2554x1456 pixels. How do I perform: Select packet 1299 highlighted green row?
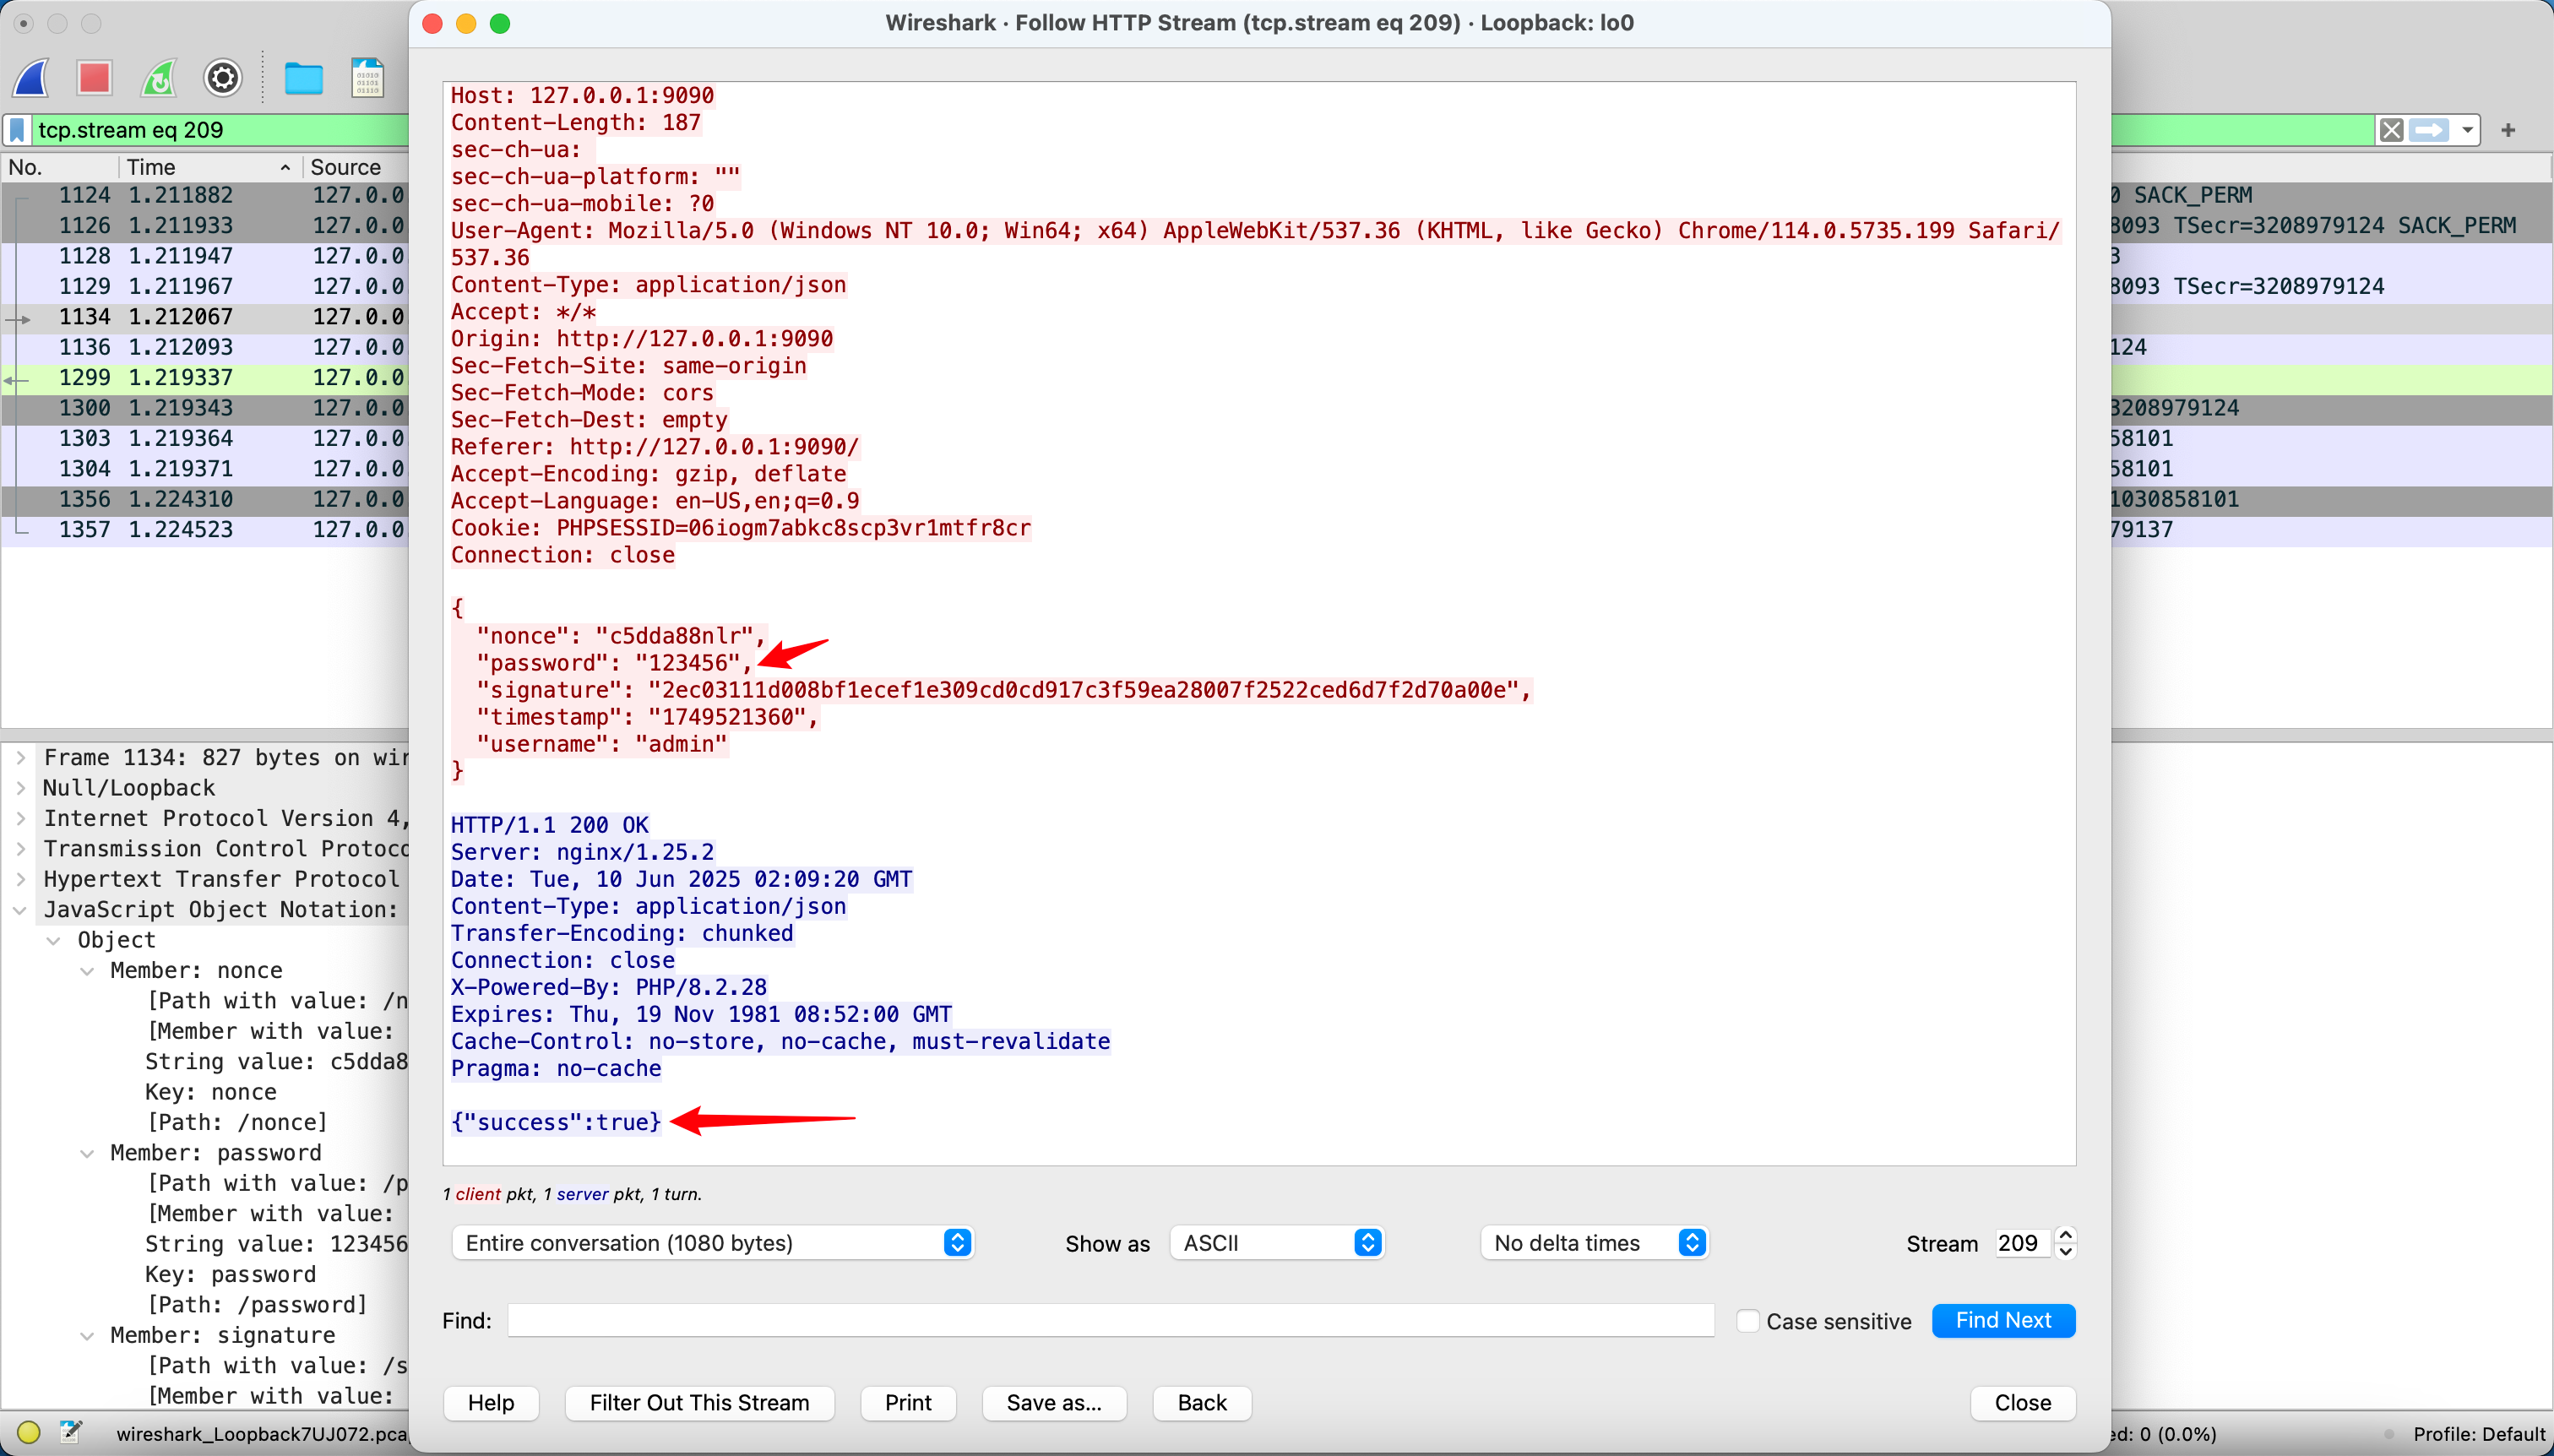coord(205,378)
